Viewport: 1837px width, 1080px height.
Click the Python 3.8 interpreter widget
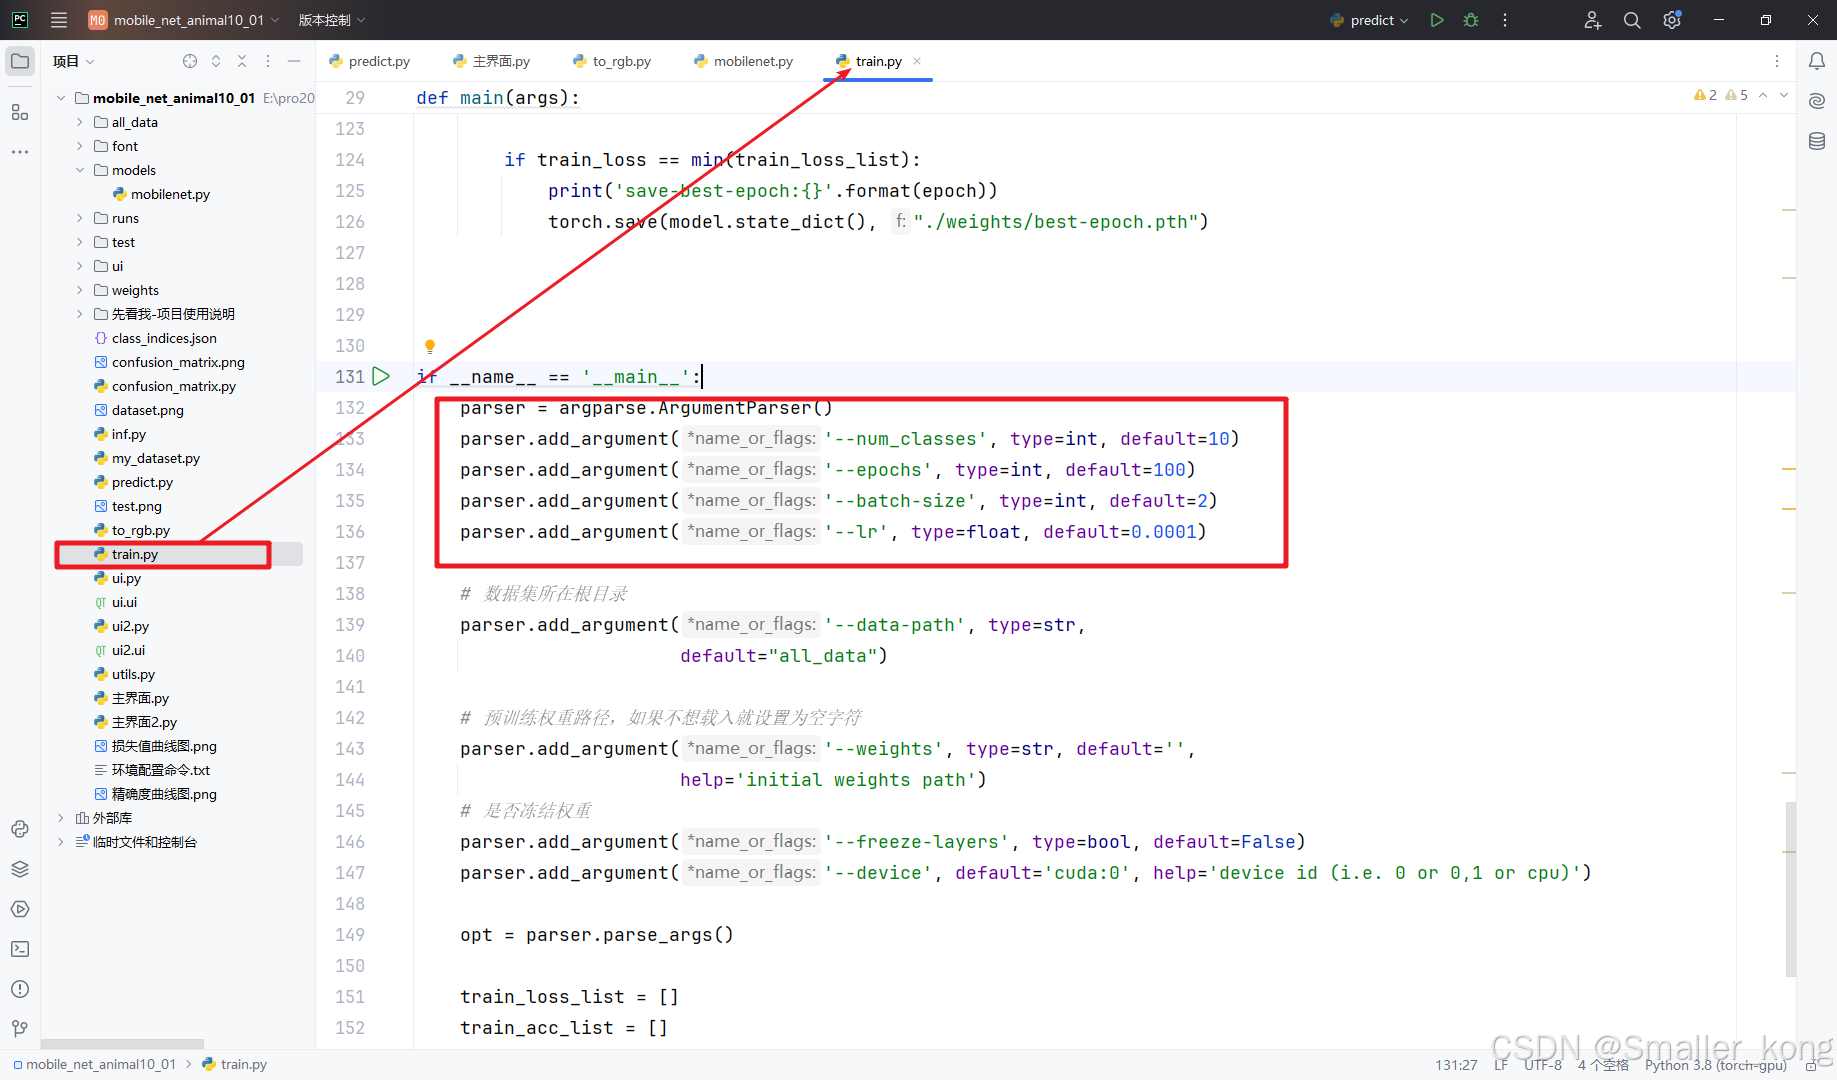1715,1065
